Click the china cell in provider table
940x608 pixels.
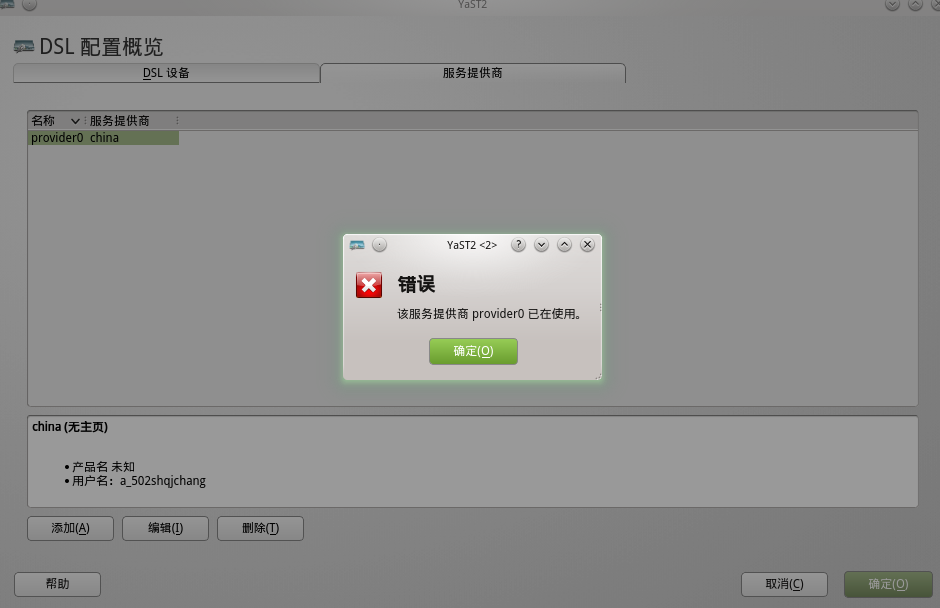point(104,138)
